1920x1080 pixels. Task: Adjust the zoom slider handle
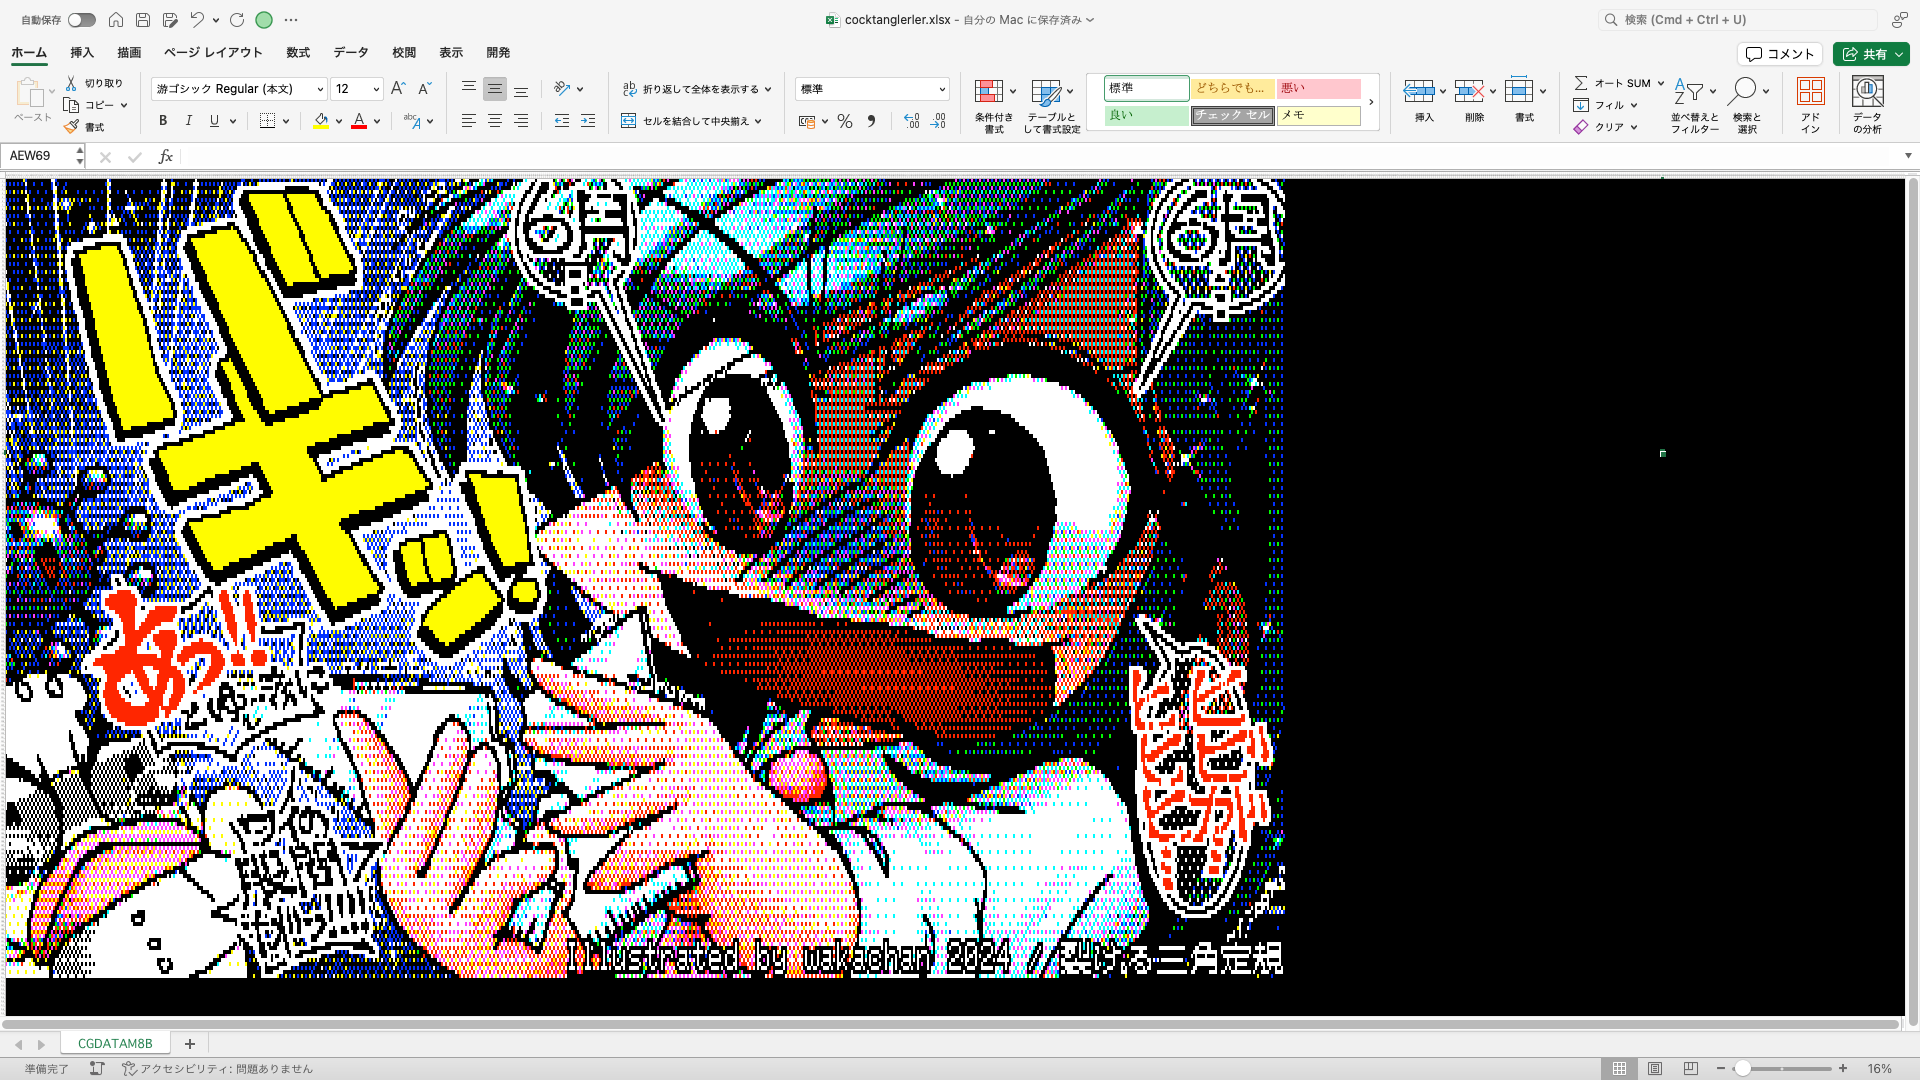click(1743, 1068)
